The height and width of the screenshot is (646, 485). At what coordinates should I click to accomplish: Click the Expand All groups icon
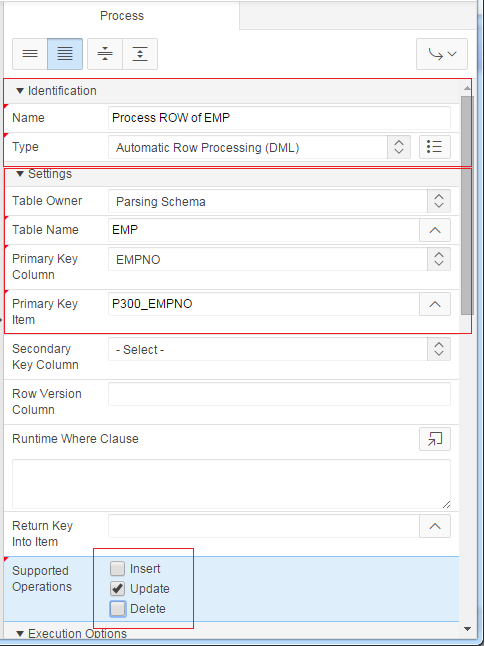[140, 54]
